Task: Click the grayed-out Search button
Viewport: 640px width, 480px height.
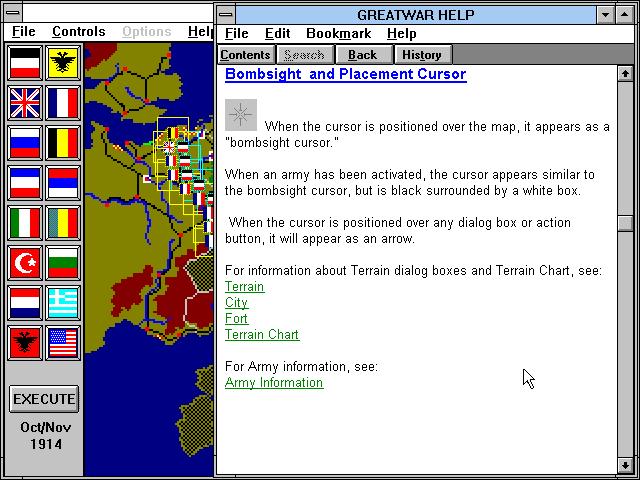Action: tap(304, 55)
